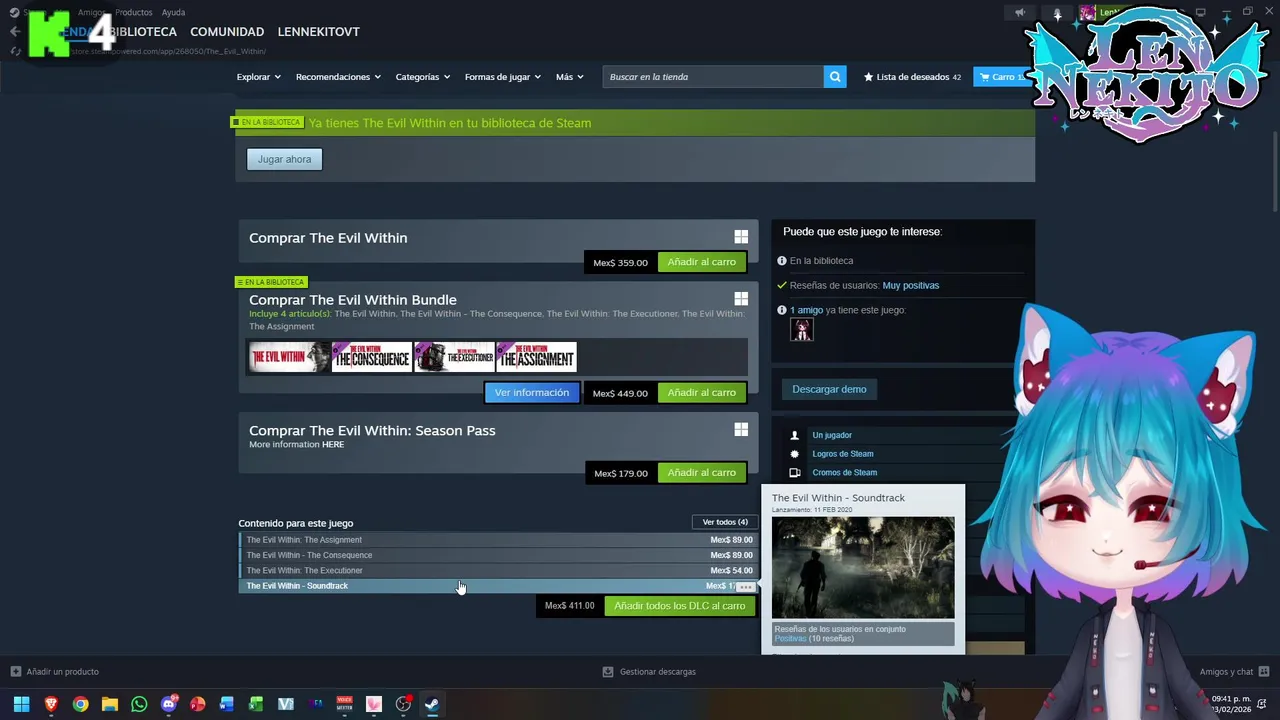Open the options dots on Soundtrack row
Image resolution: width=1280 pixels, height=720 pixels.
click(744, 587)
